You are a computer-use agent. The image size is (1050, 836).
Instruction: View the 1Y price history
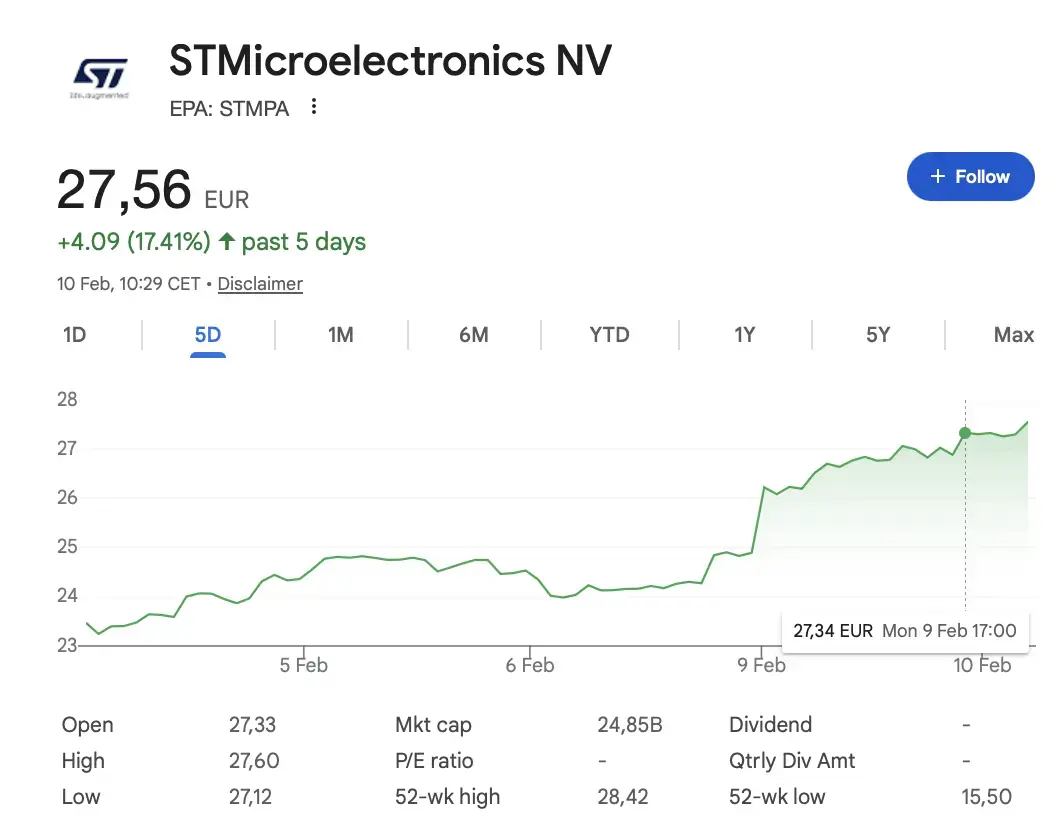pyautogui.click(x=744, y=335)
